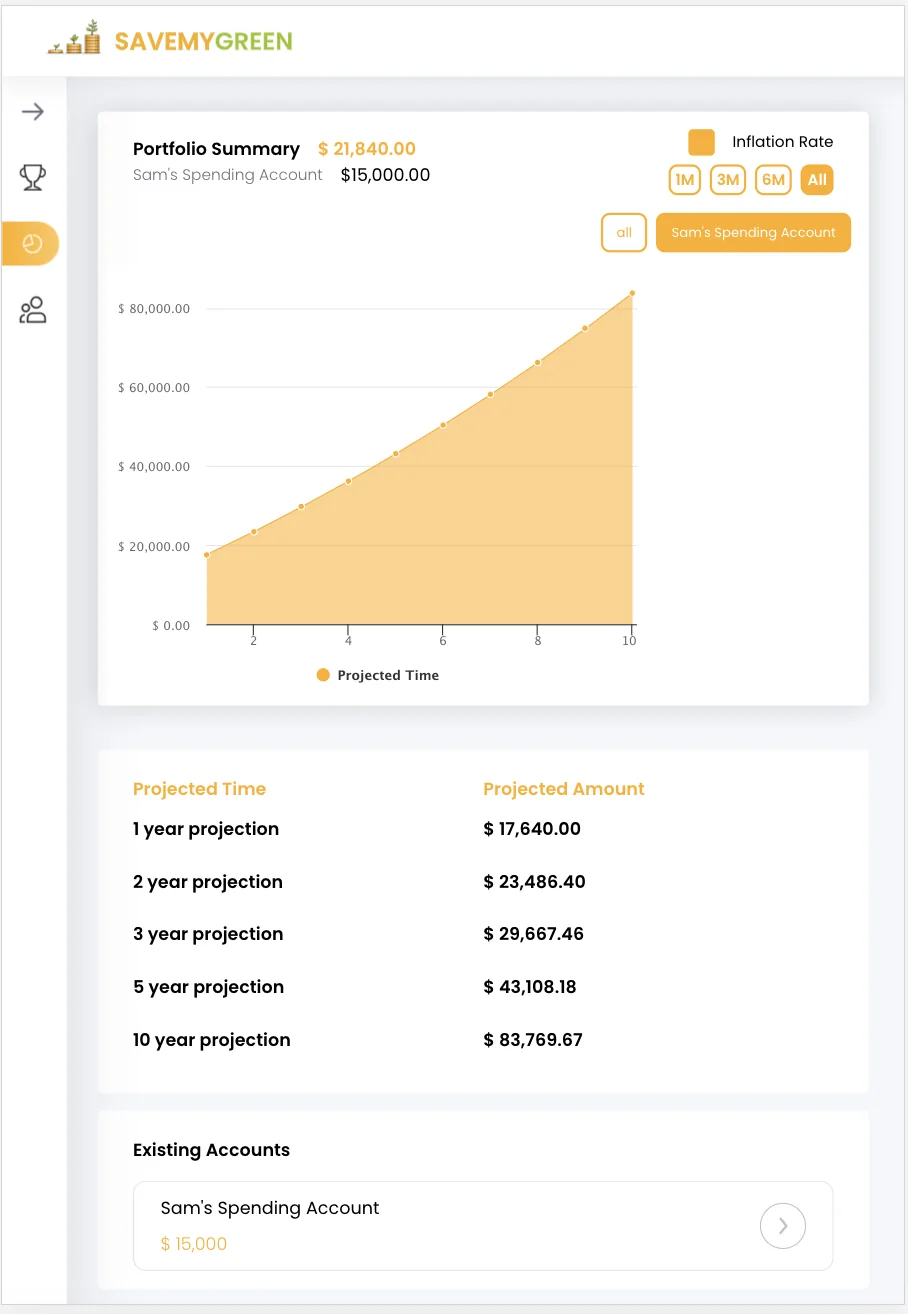Image resolution: width=908 pixels, height=1314 pixels.
Task: Click the 10 year projection row
Action: point(212,1040)
